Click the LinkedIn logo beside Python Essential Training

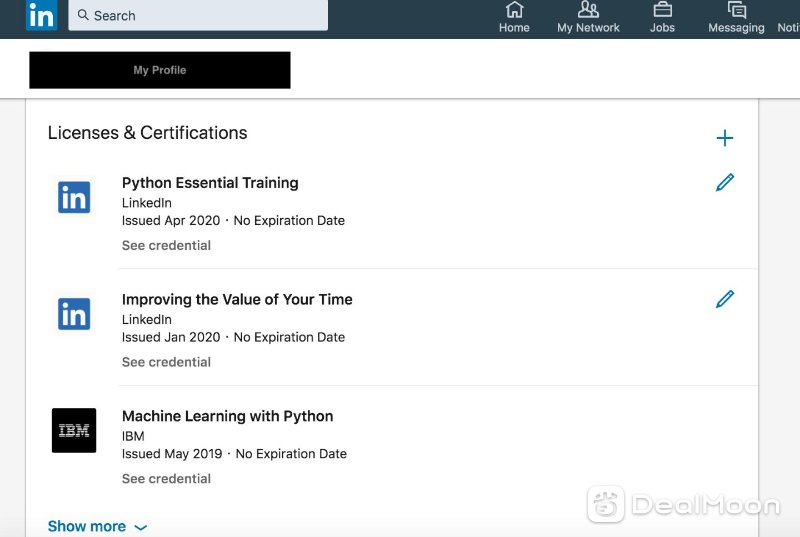point(74,197)
